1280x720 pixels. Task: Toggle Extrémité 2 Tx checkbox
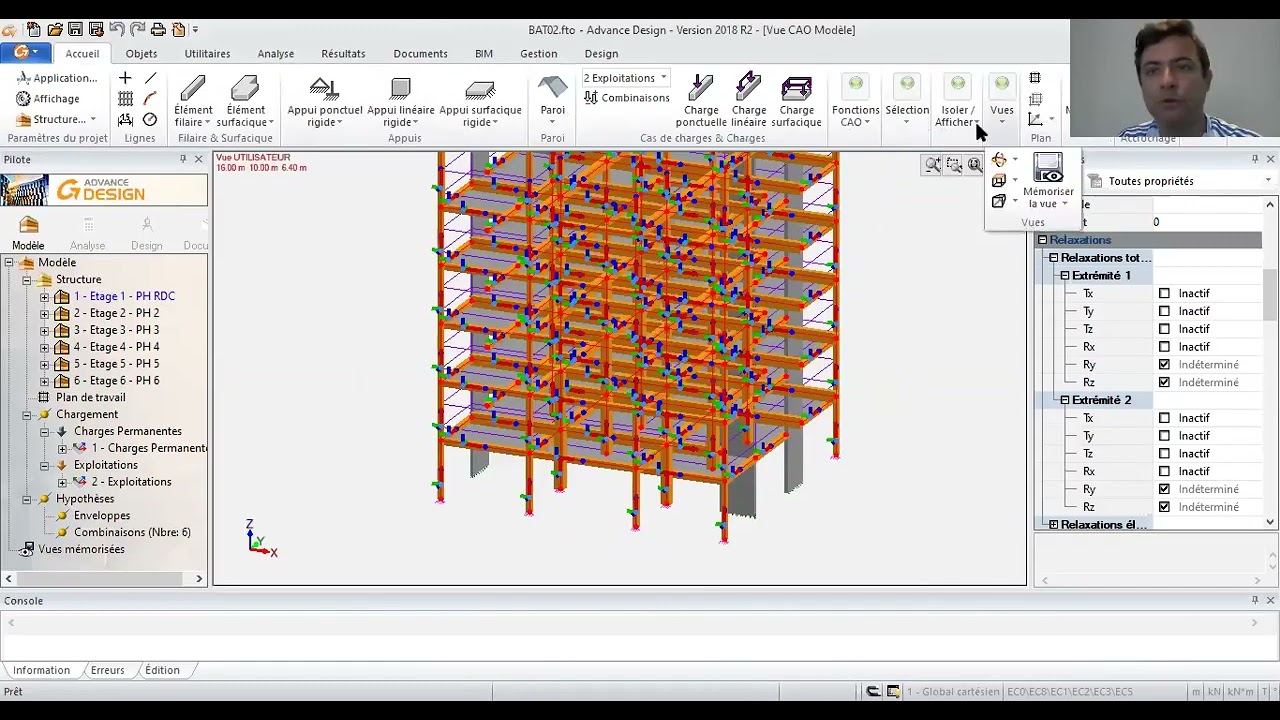pos(1164,418)
